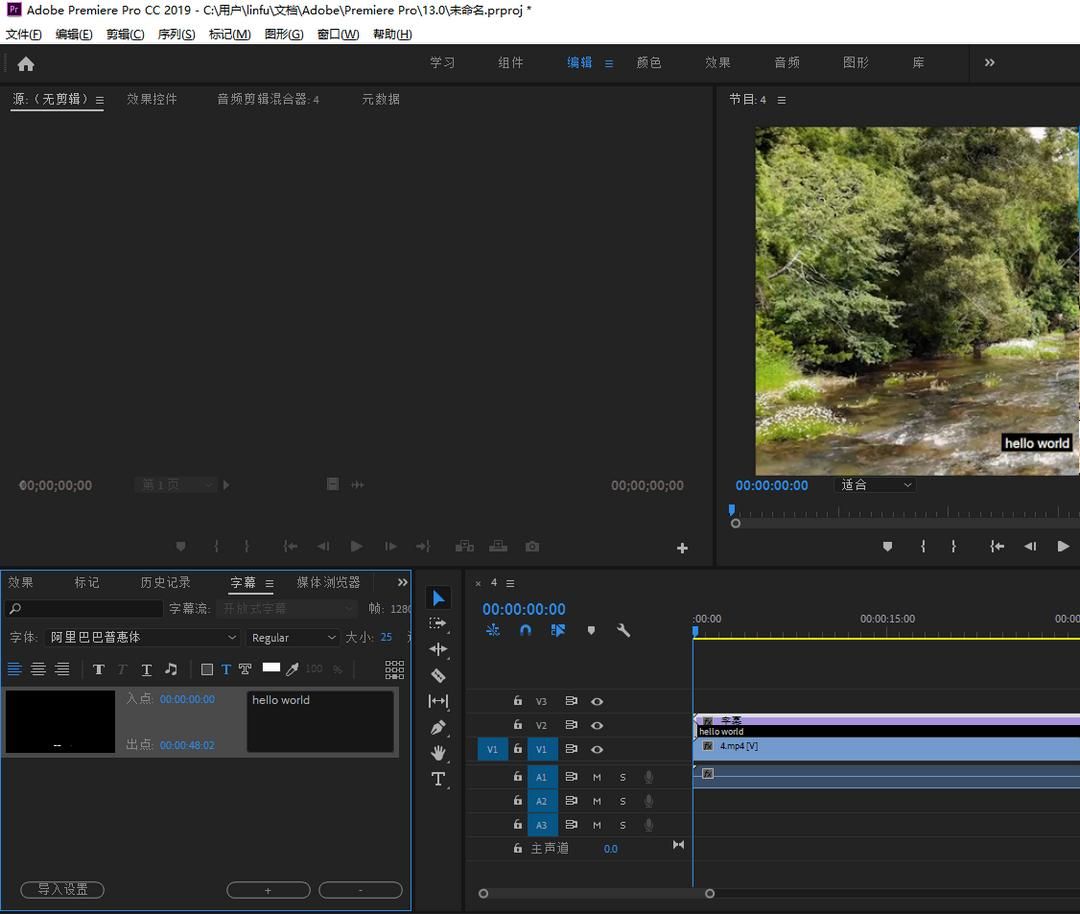Select the Track Select Forward tool

tap(438, 623)
